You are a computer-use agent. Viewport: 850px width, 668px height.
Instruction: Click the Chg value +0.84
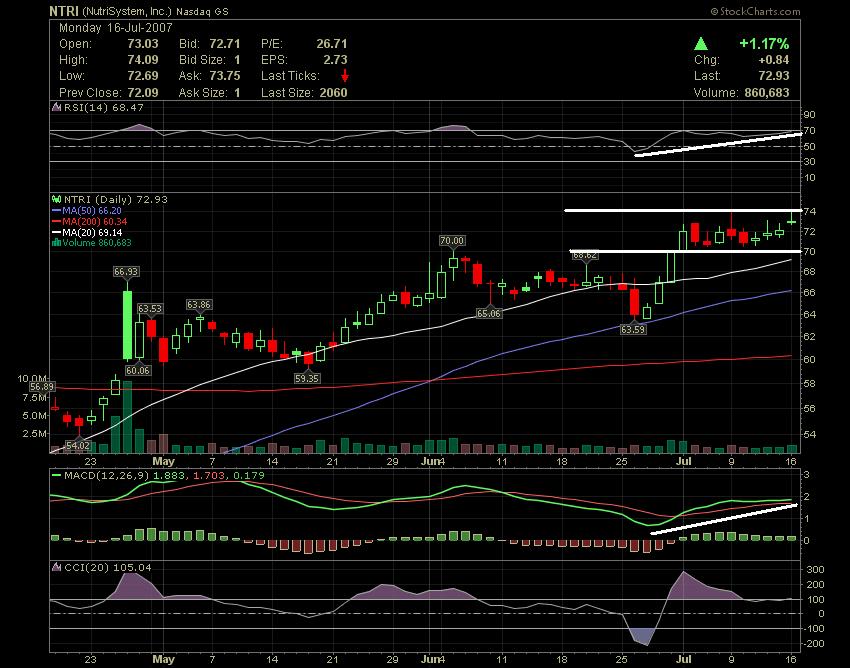(774, 60)
